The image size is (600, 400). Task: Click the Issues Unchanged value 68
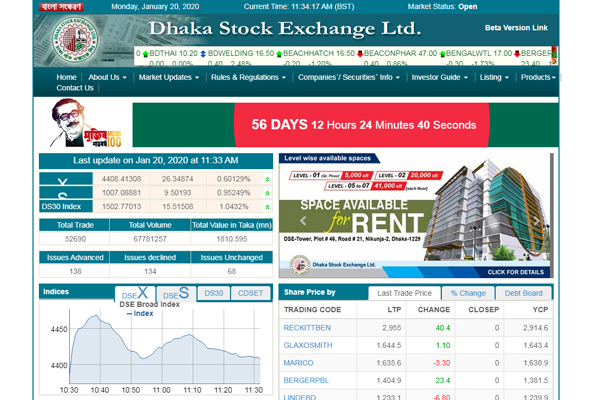(232, 271)
